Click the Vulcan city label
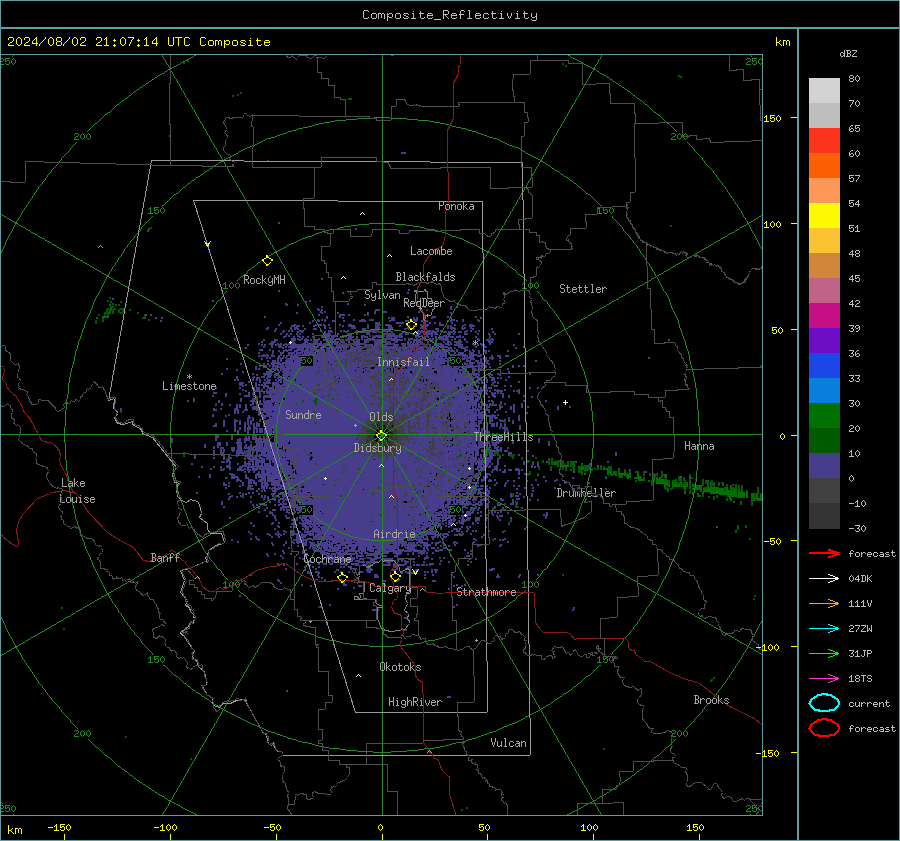 tap(508, 743)
